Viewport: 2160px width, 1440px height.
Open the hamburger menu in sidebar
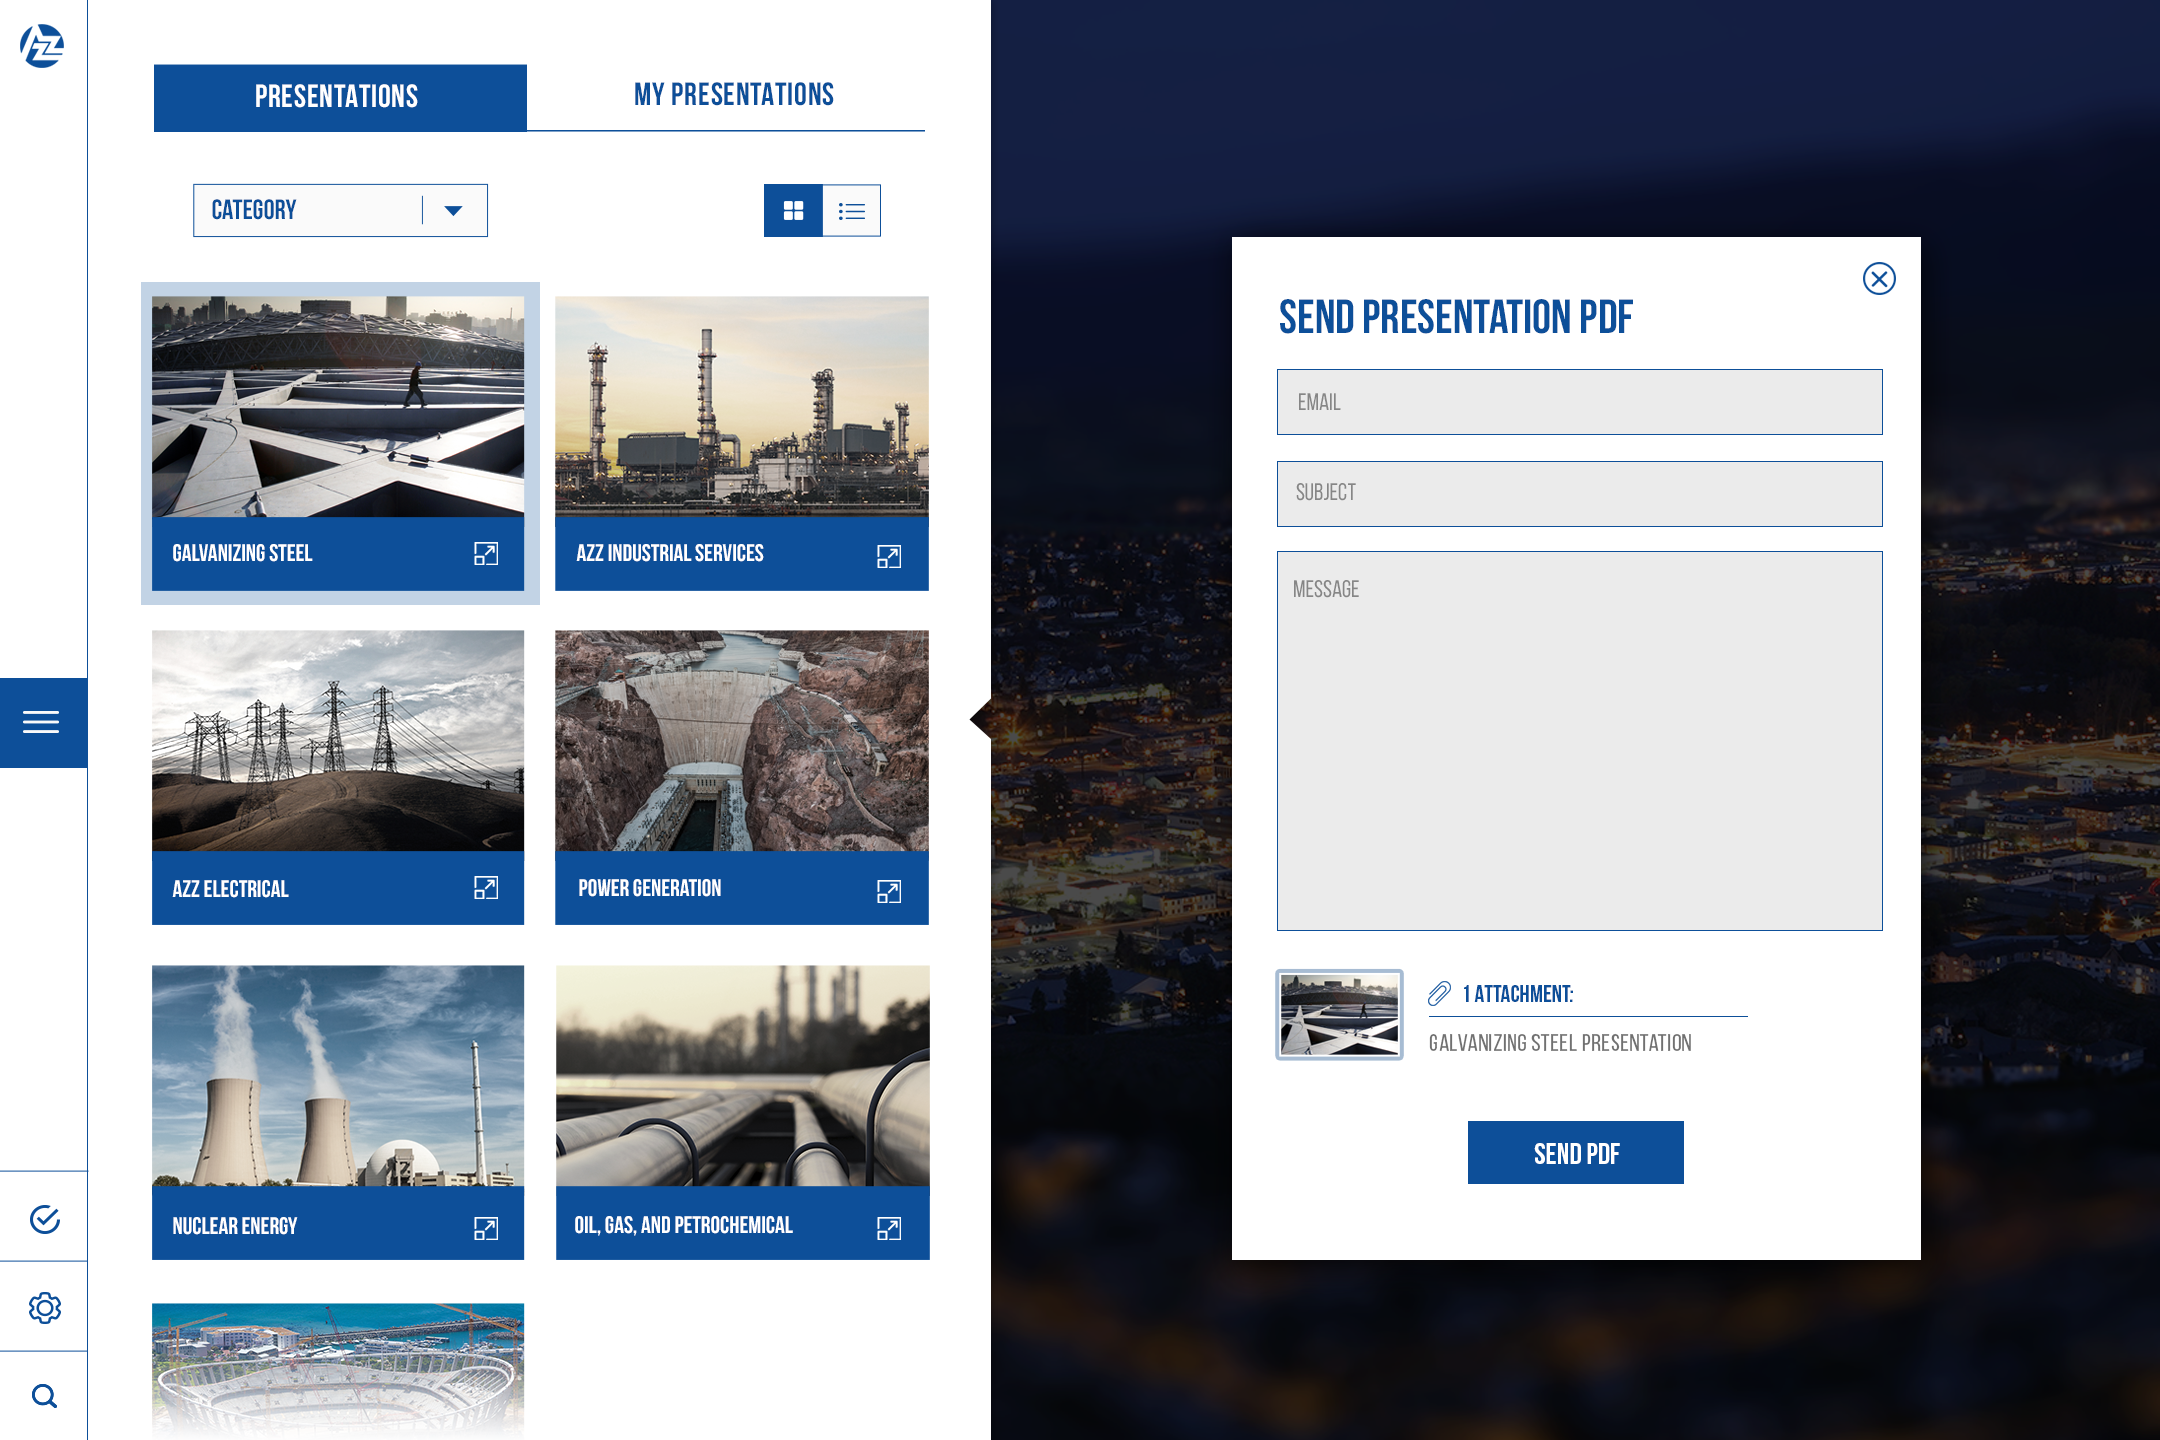[42, 722]
